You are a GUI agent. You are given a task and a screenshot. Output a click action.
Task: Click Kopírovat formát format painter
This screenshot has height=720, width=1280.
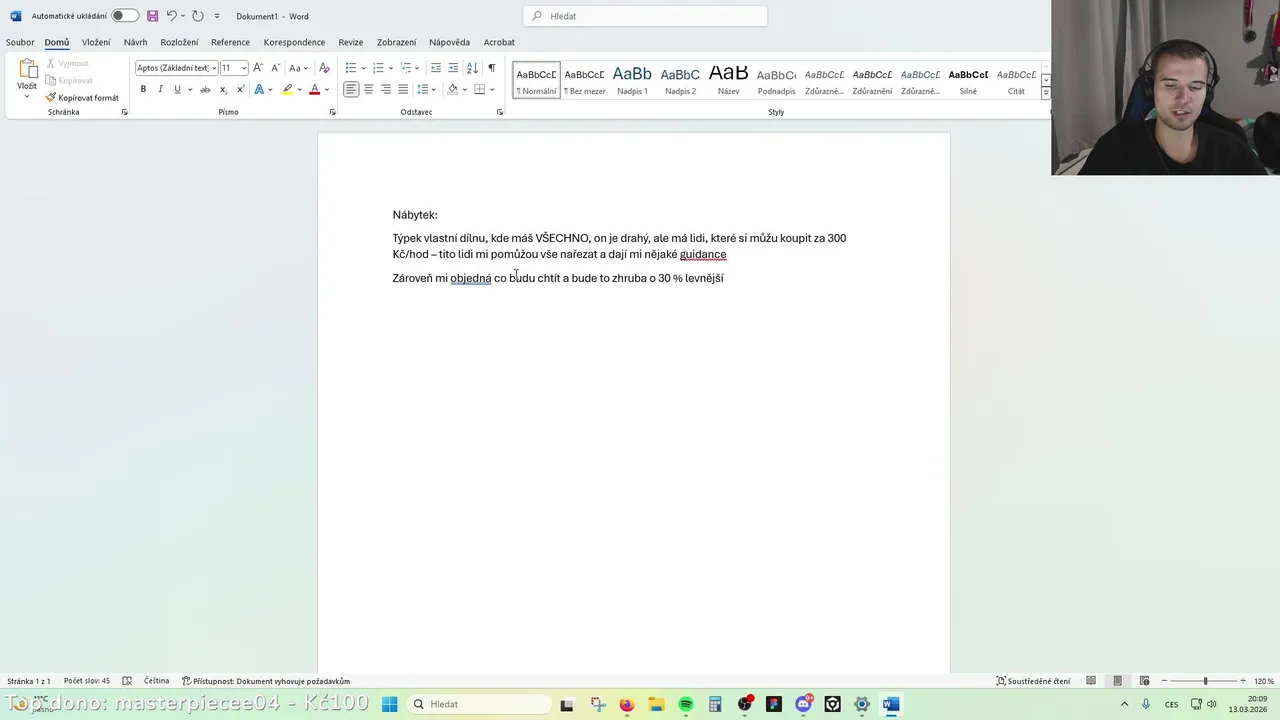(x=82, y=98)
